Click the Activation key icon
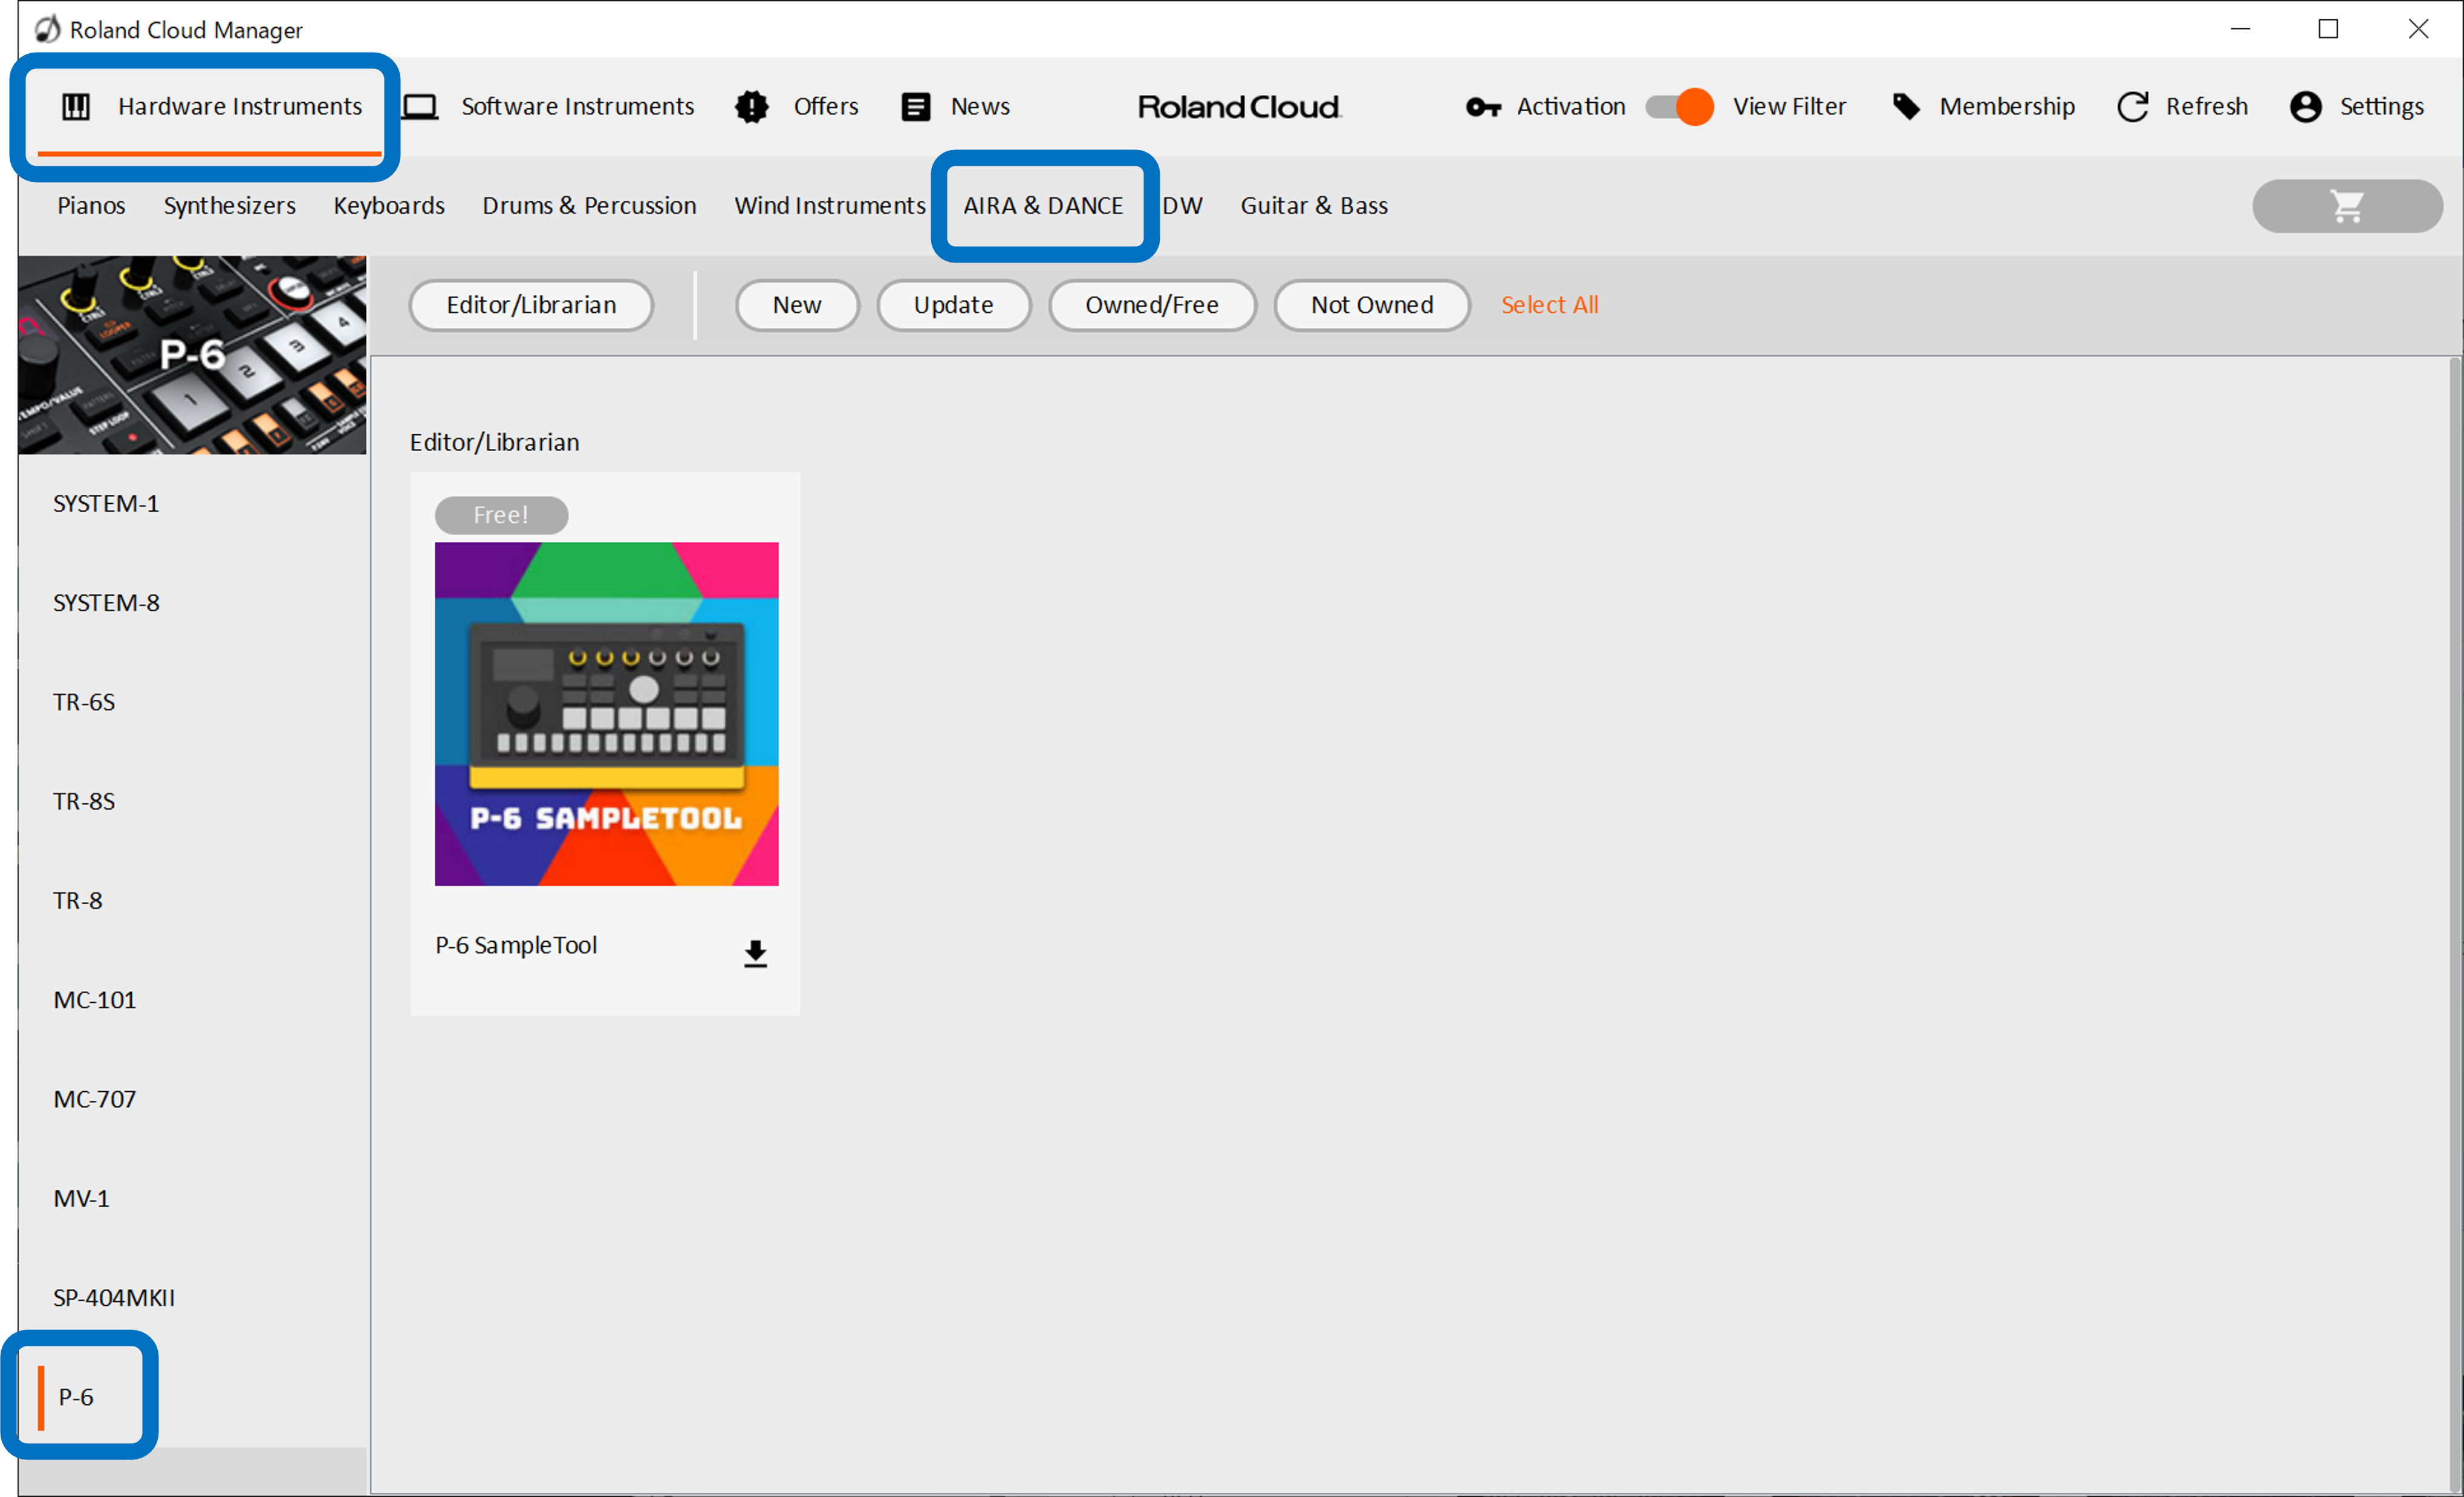Screen dimensions: 2464x1497 [x=1482, y=107]
